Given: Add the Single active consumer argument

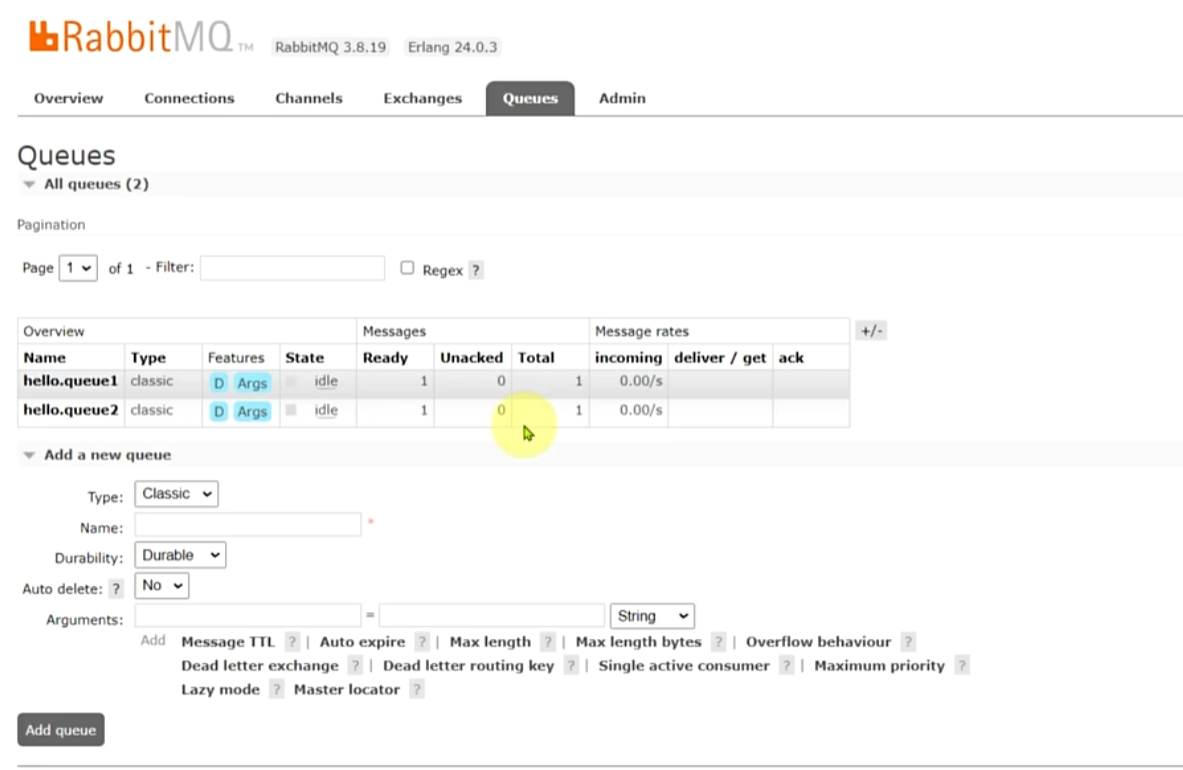Looking at the screenshot, I should click(684, 665).
